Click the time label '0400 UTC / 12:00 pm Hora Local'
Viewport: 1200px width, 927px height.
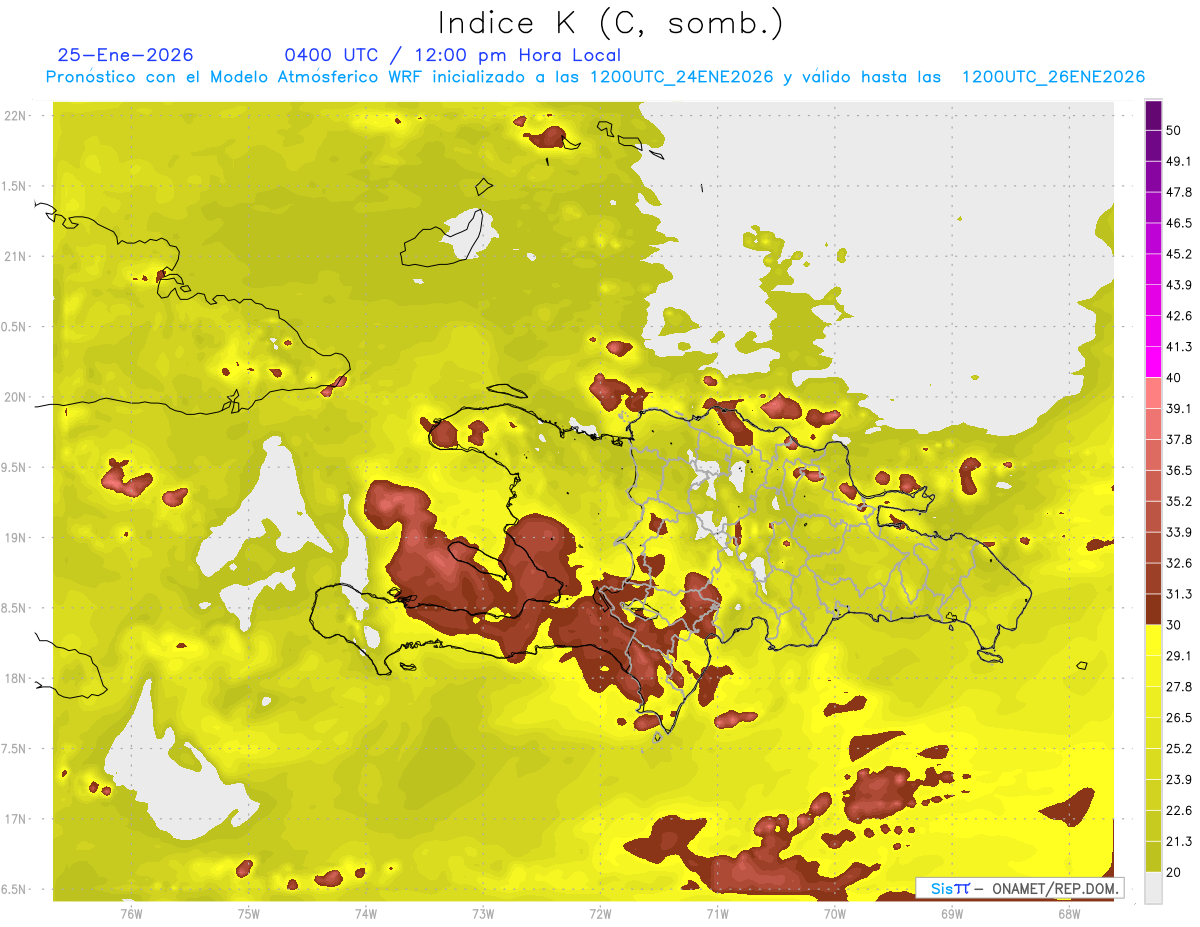(452, 55)
